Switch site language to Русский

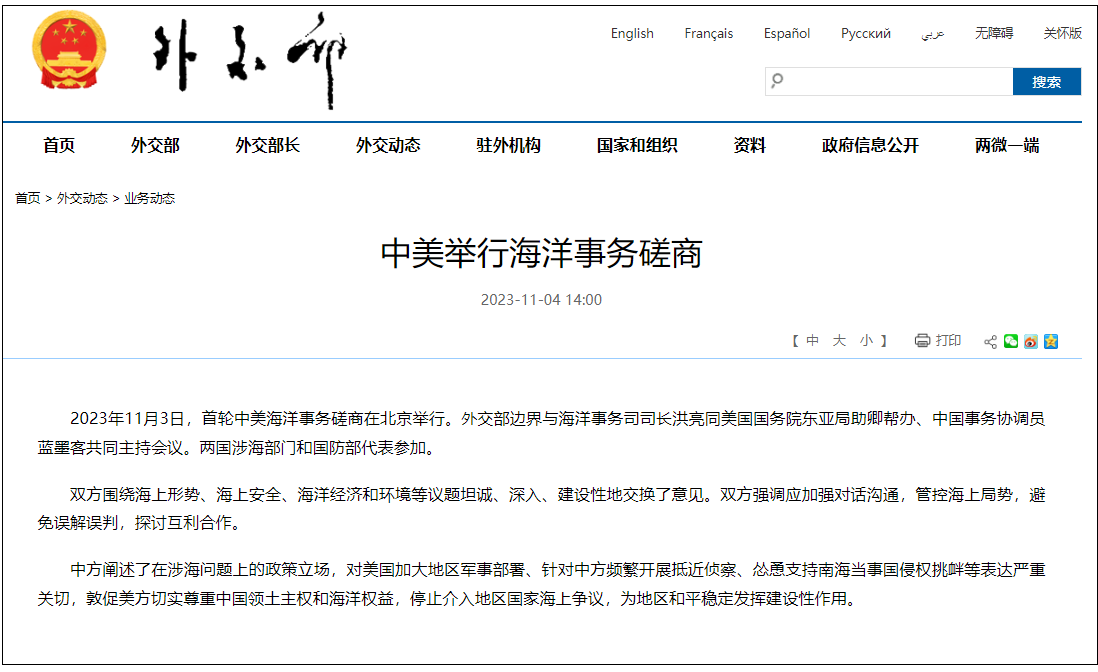pyautogui.click(x=865, y=33)
